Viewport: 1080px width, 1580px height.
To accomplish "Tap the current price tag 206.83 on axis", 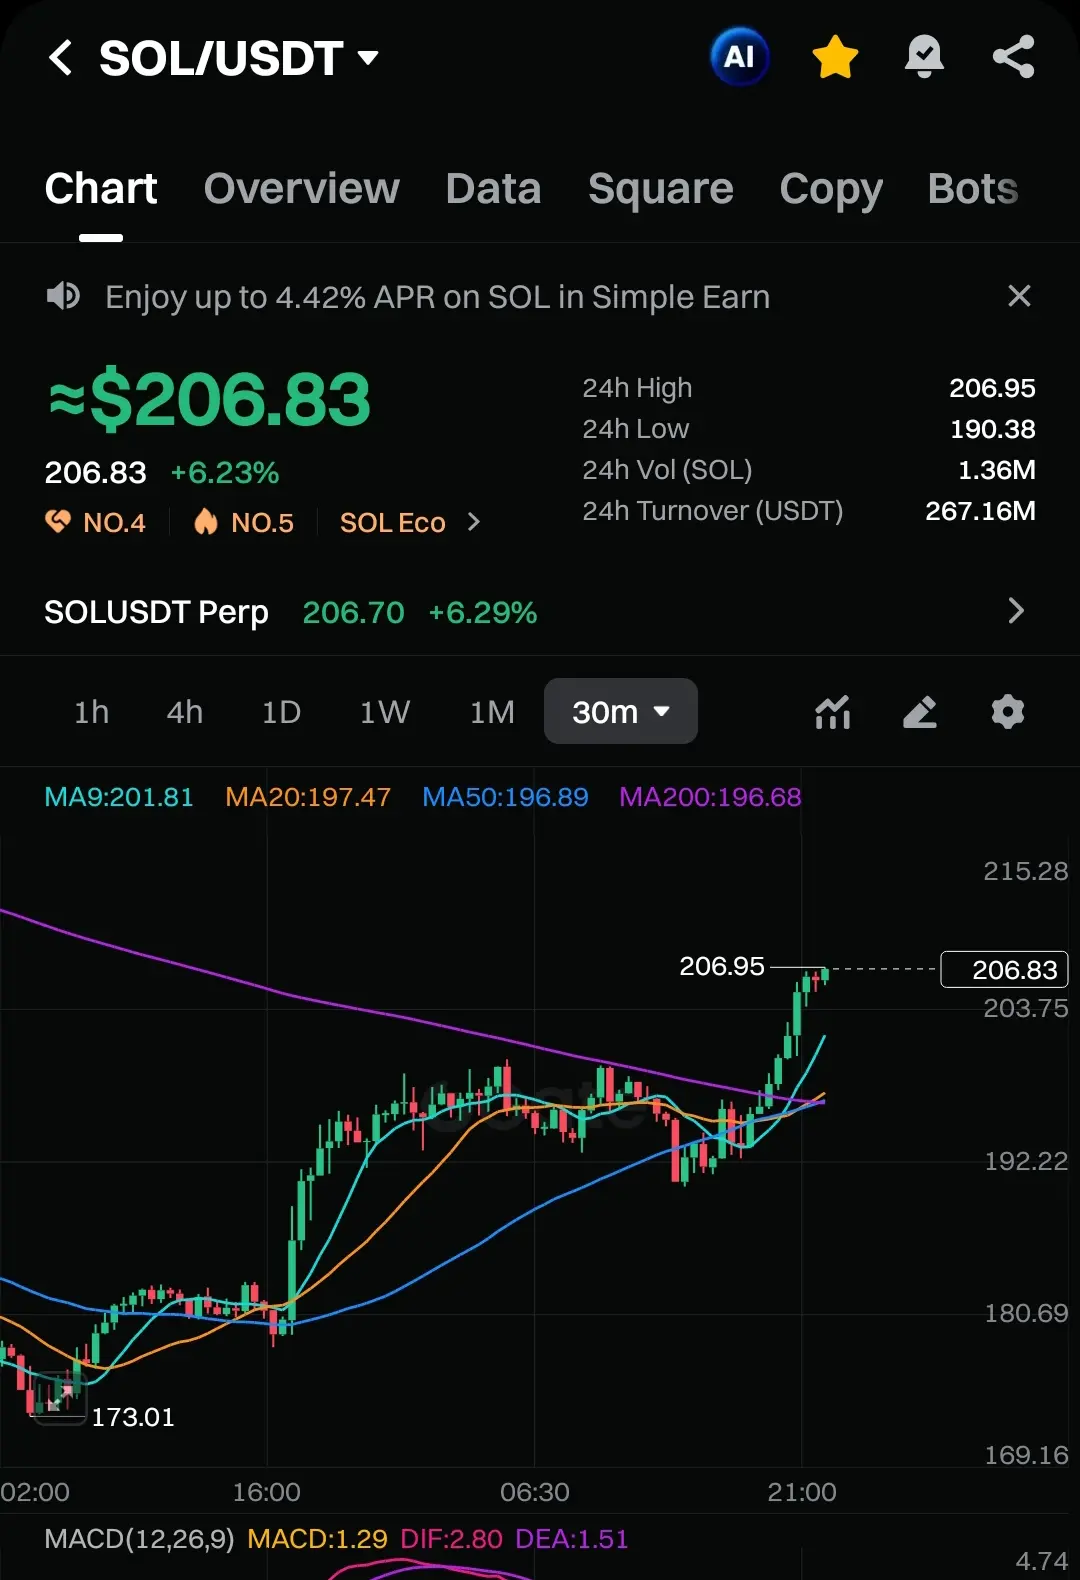I will (x=1005, y=969).
